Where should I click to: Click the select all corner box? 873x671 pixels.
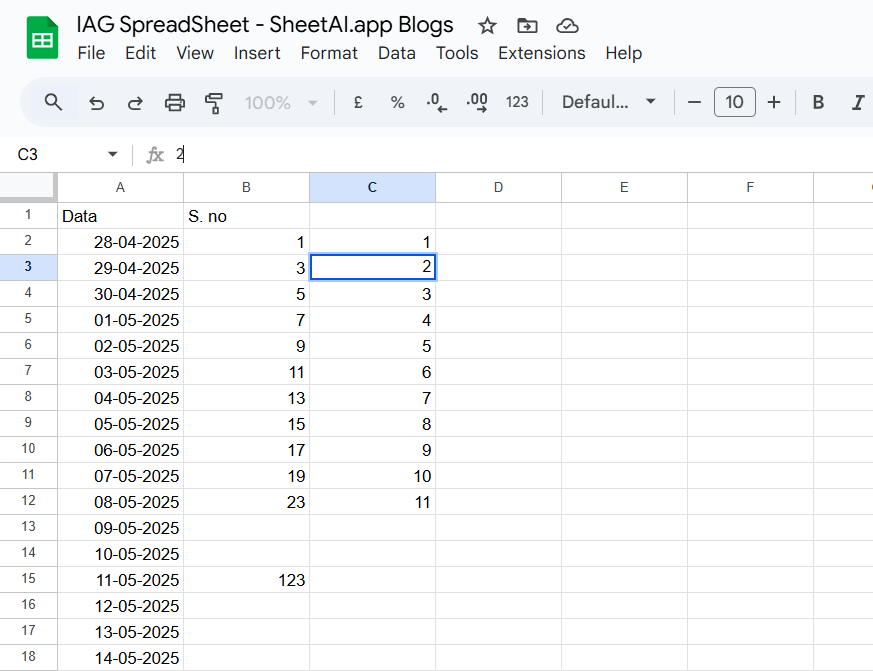coord(28,187)
